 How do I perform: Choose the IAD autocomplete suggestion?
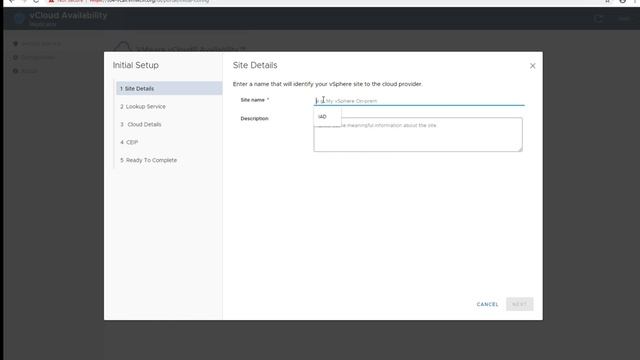click(327, 117)
